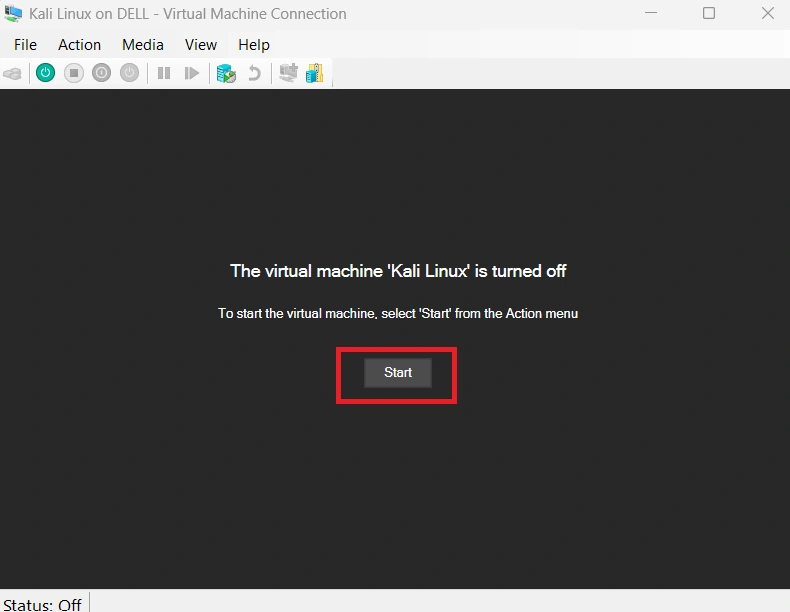The width and height of the screenshot is (790, 612).
Task: Click the 'Status: Off' status bar text
Action: [42, 604]
